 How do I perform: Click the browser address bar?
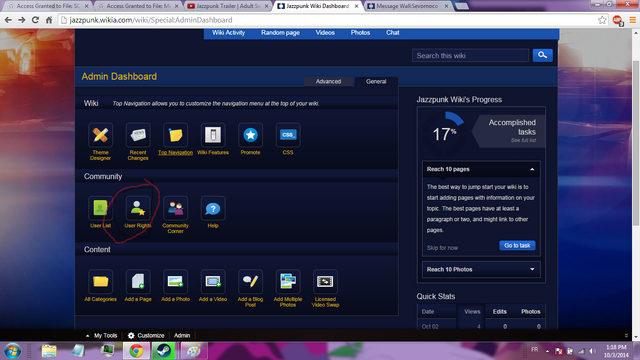point(327,20)
